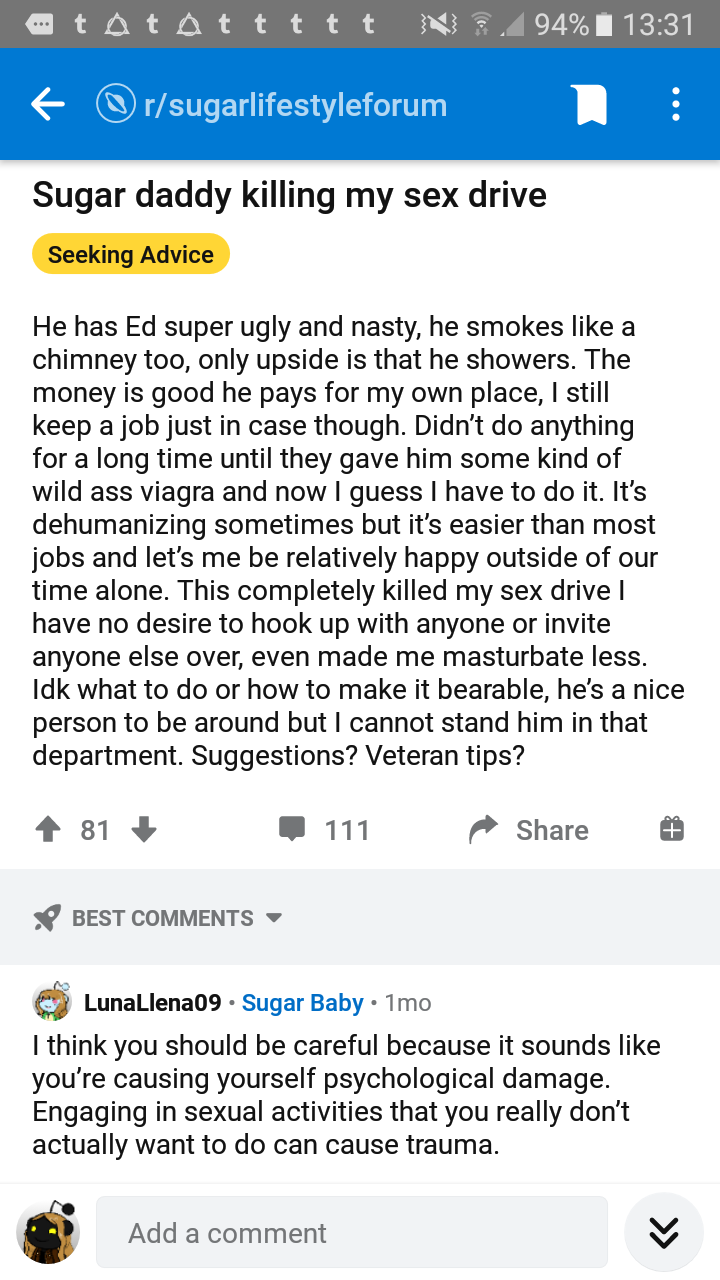Give an award with the gift icon
720x1280 pixels.
pos(672,829)
